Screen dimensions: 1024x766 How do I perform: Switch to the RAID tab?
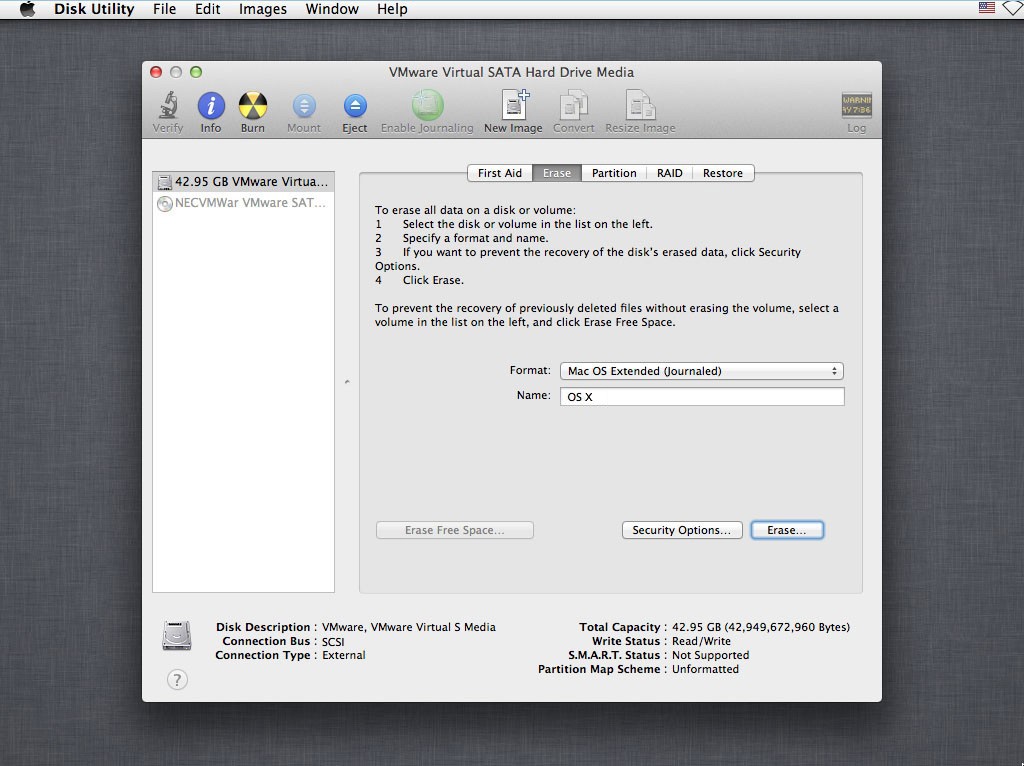tap(669, 173)
